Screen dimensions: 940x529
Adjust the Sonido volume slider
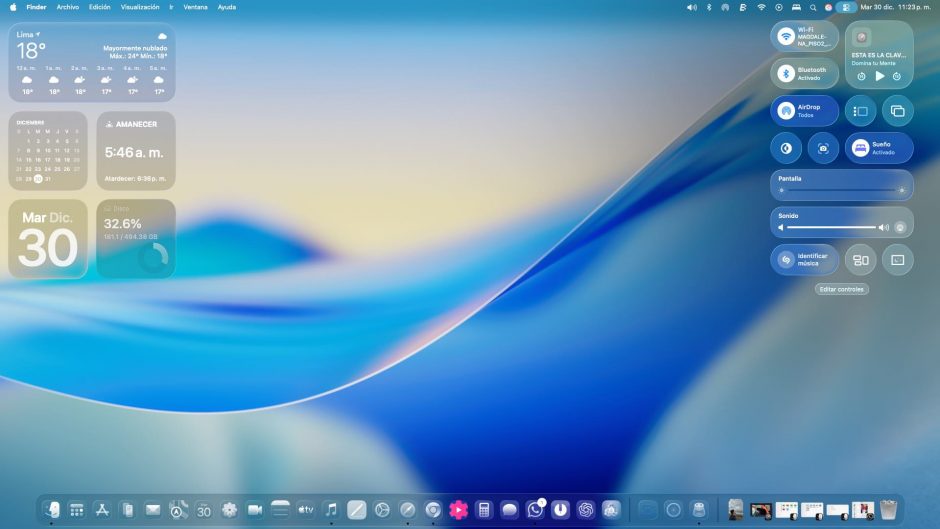click(832, 228)
